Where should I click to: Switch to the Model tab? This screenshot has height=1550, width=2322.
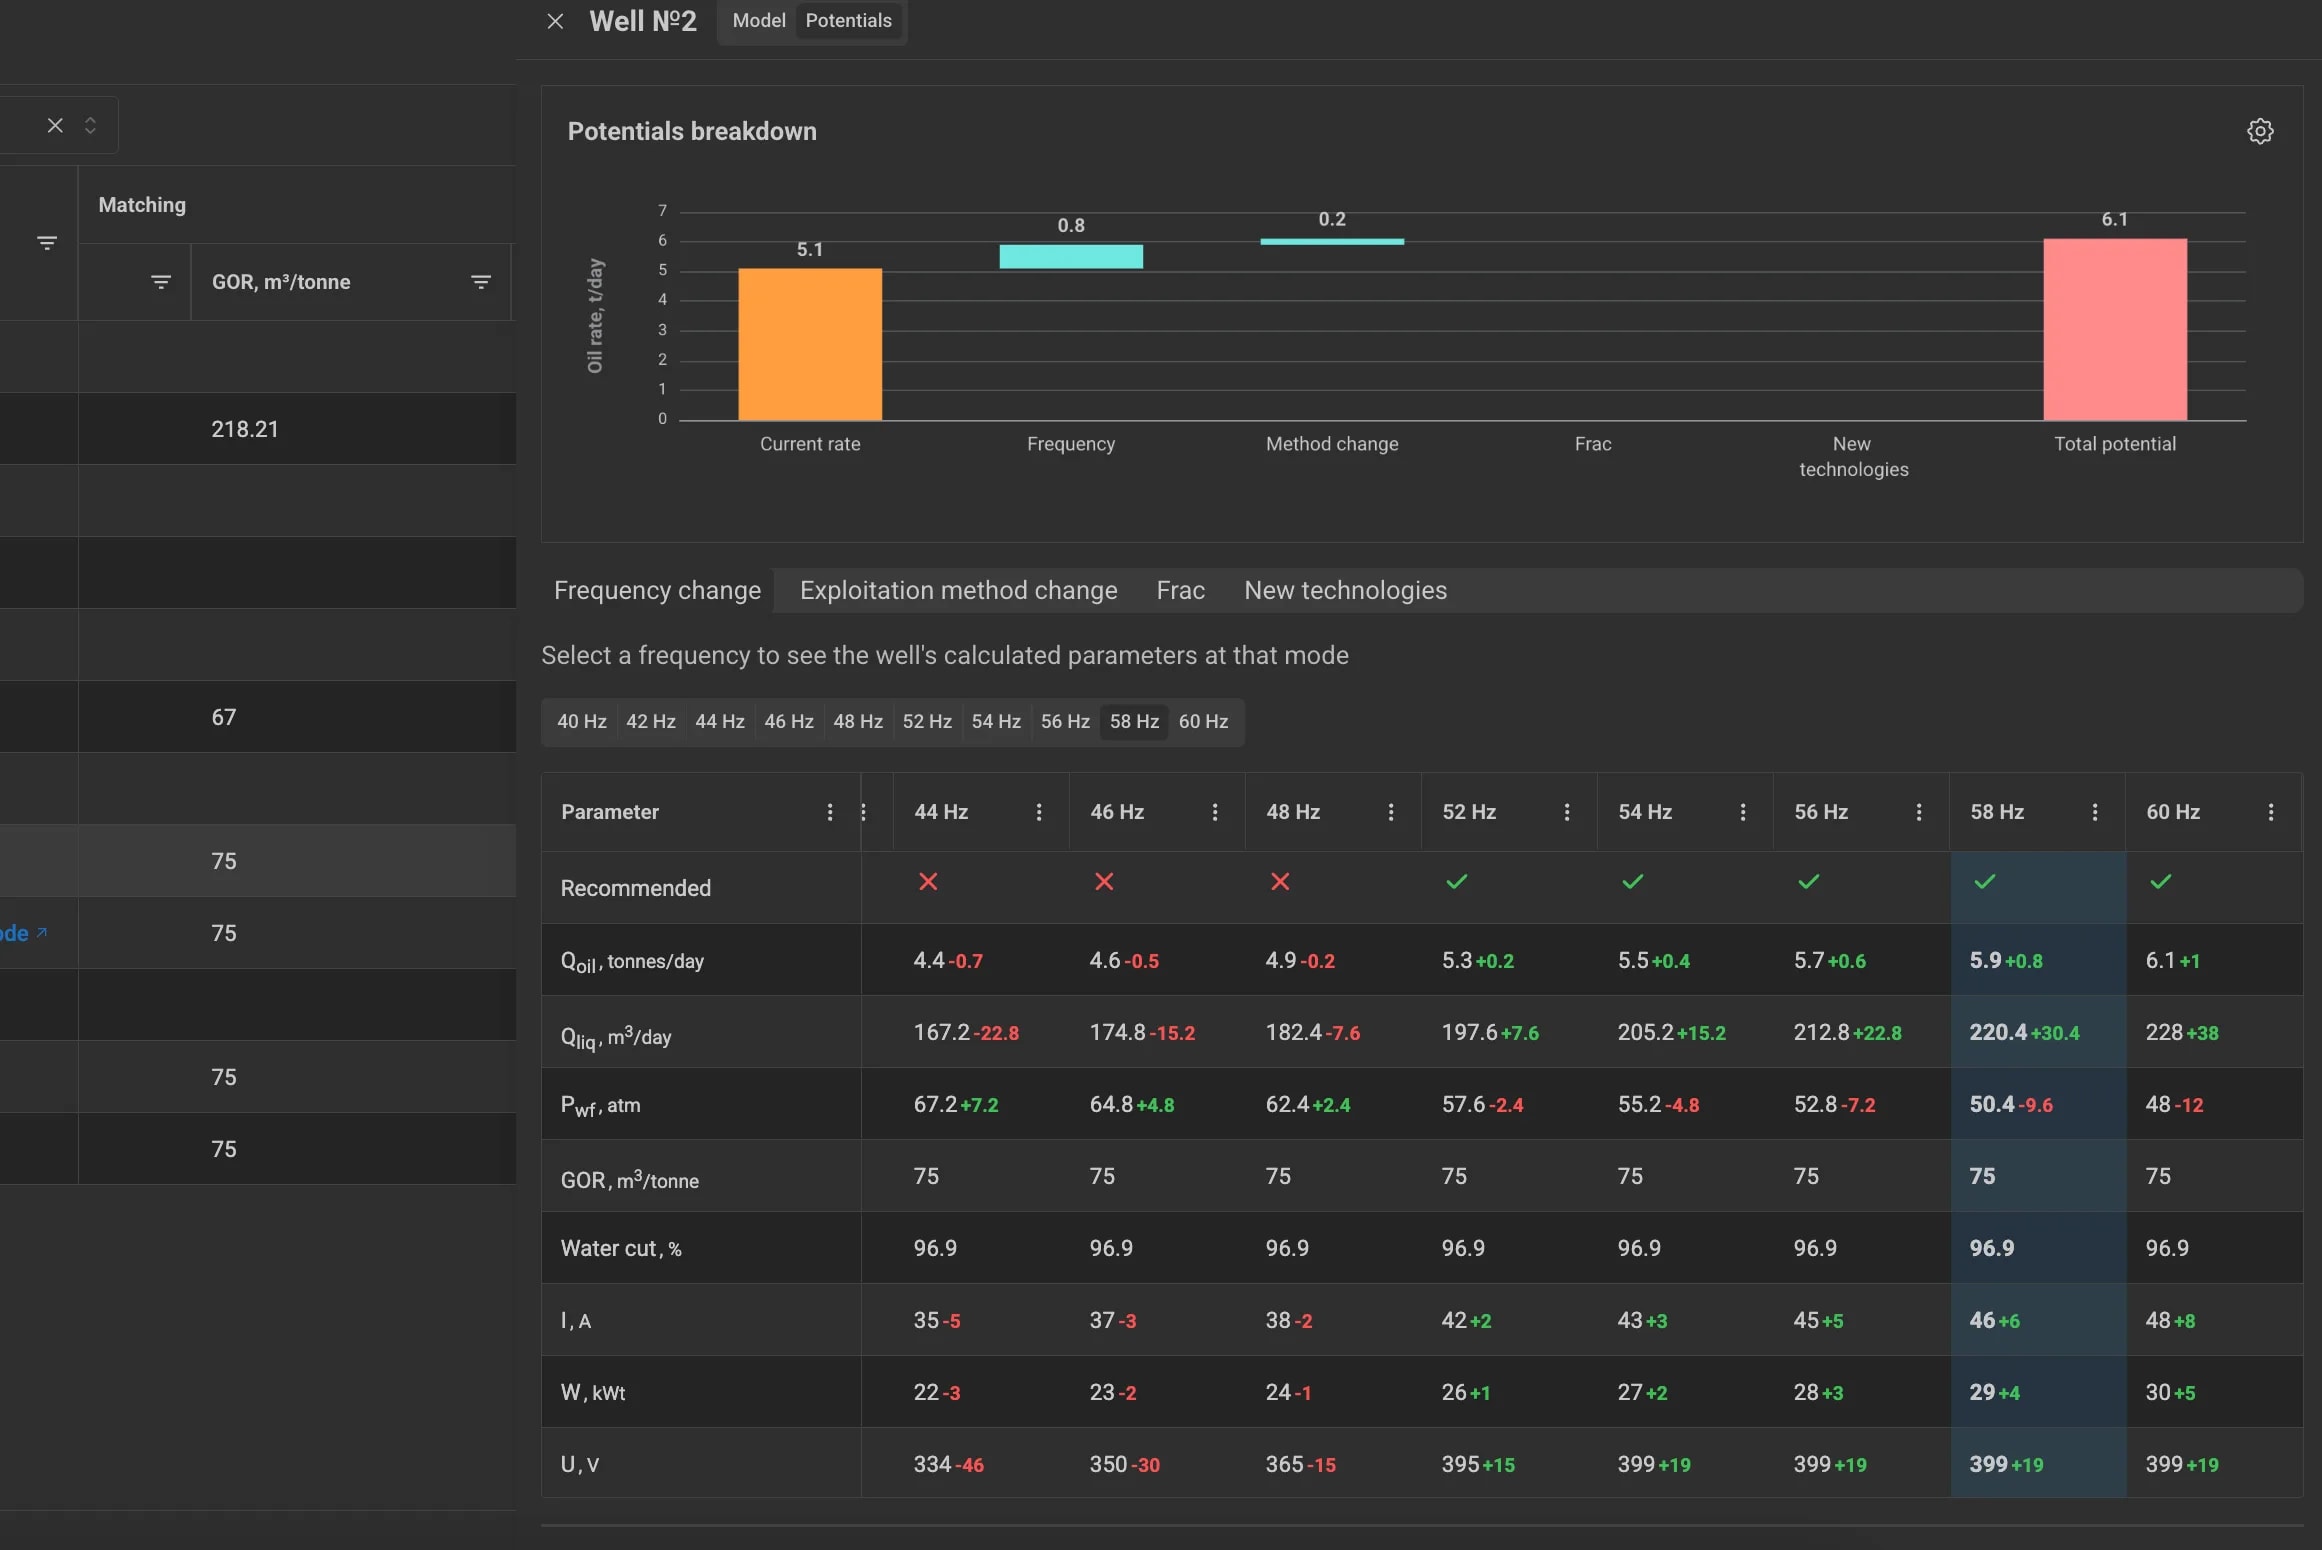coord(759,21)
